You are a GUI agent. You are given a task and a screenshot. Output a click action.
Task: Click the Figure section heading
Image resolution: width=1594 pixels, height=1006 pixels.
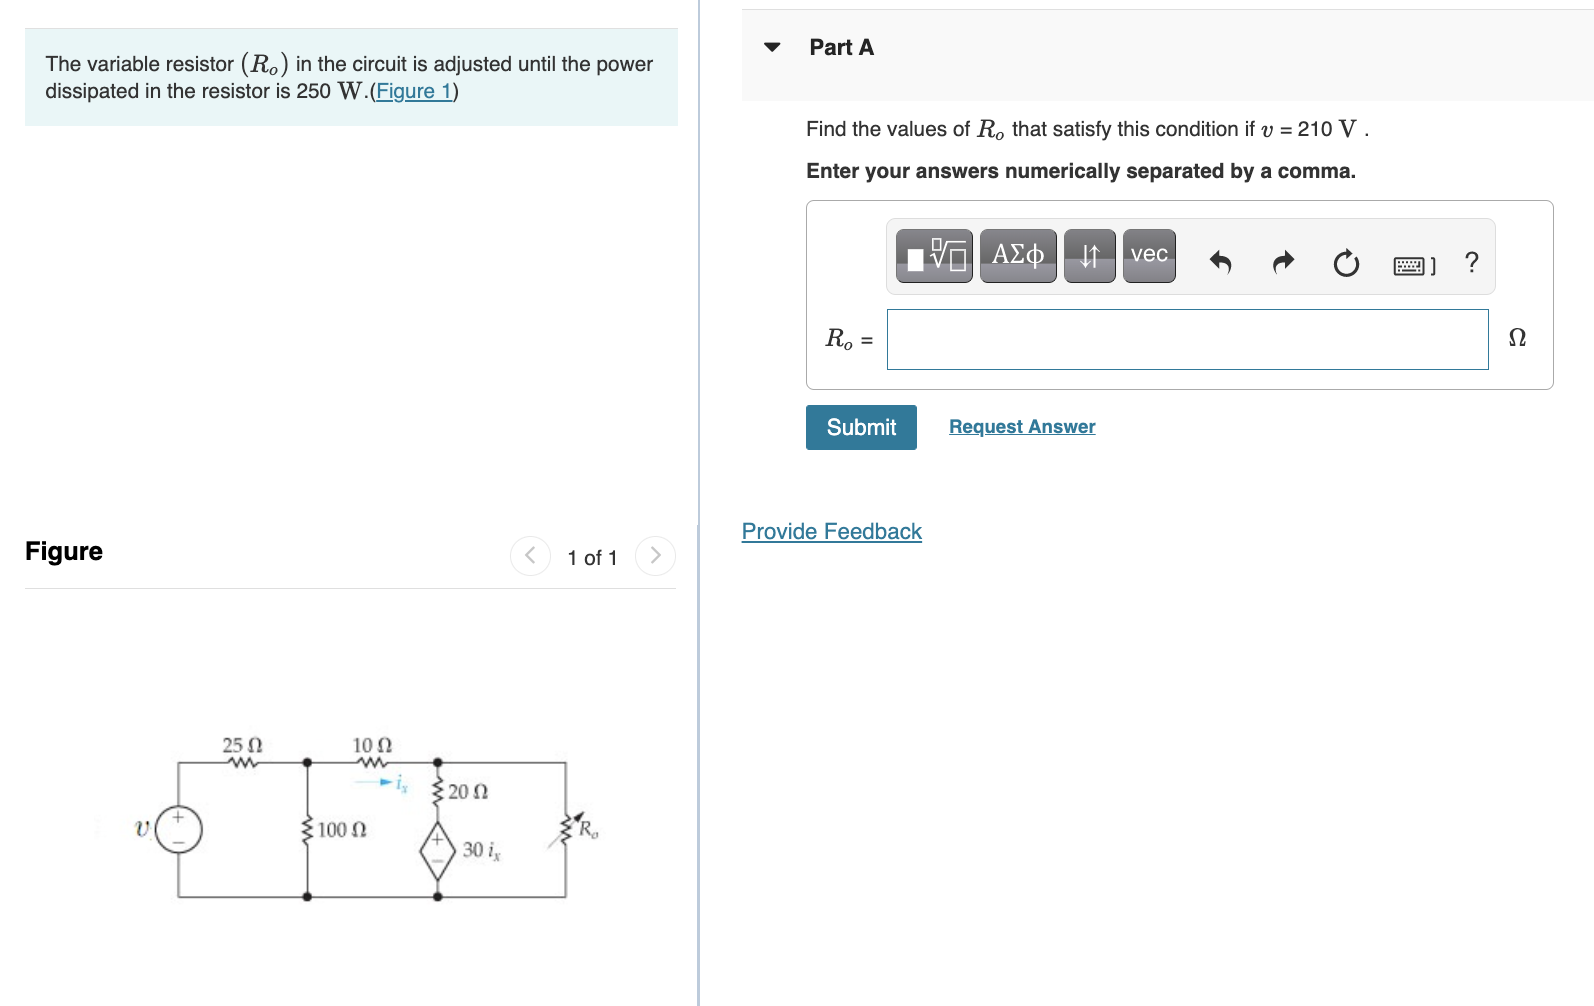(63, 551)
